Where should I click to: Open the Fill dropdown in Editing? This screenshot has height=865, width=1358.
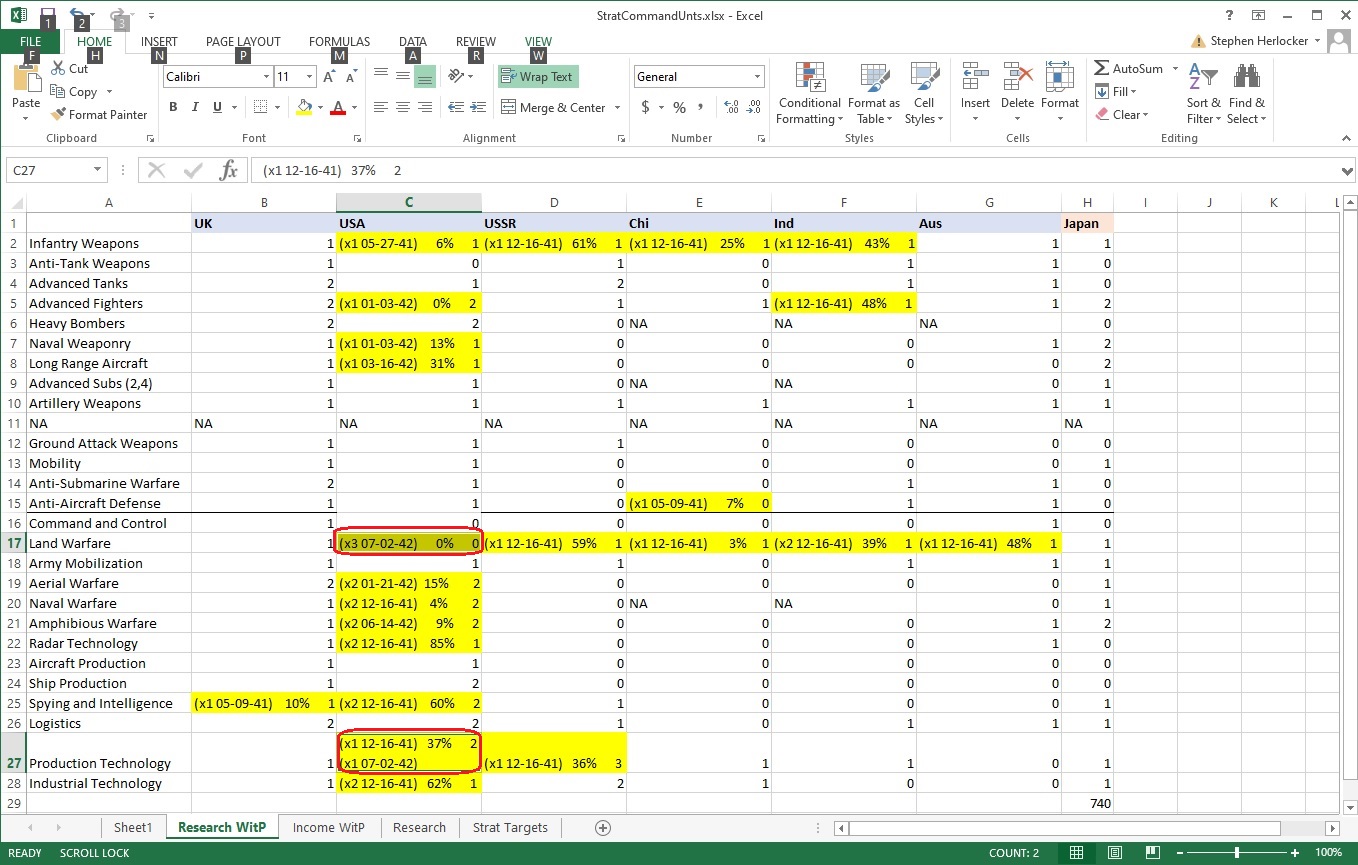(1117, 92)
